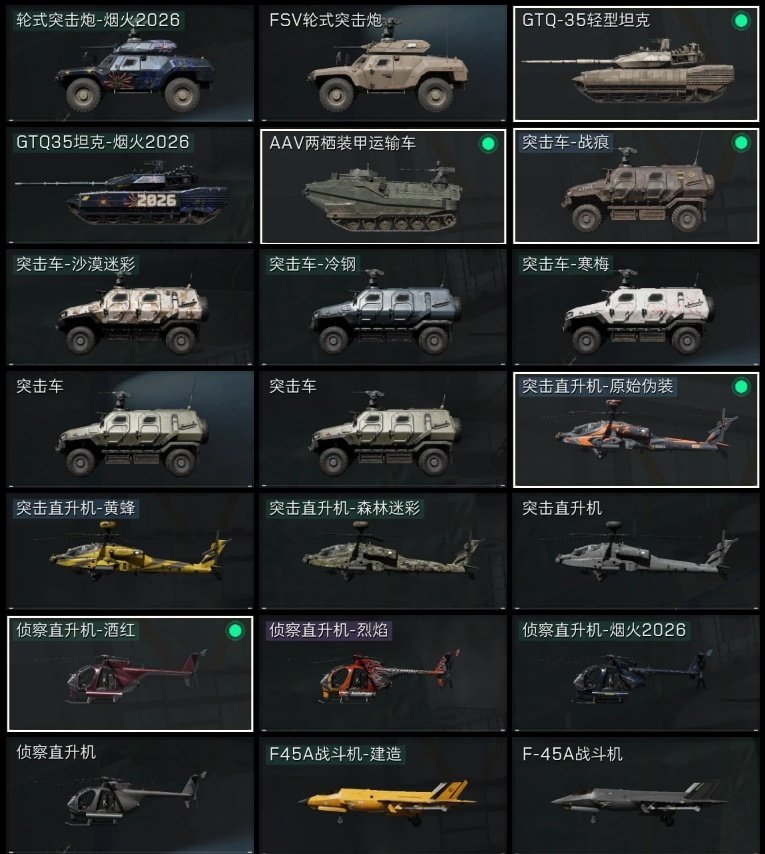The image size is (765, 854).
Task: Select the 轮式突击炮-烟火2026 vehicle skin
Action: (x=130, y=63)
